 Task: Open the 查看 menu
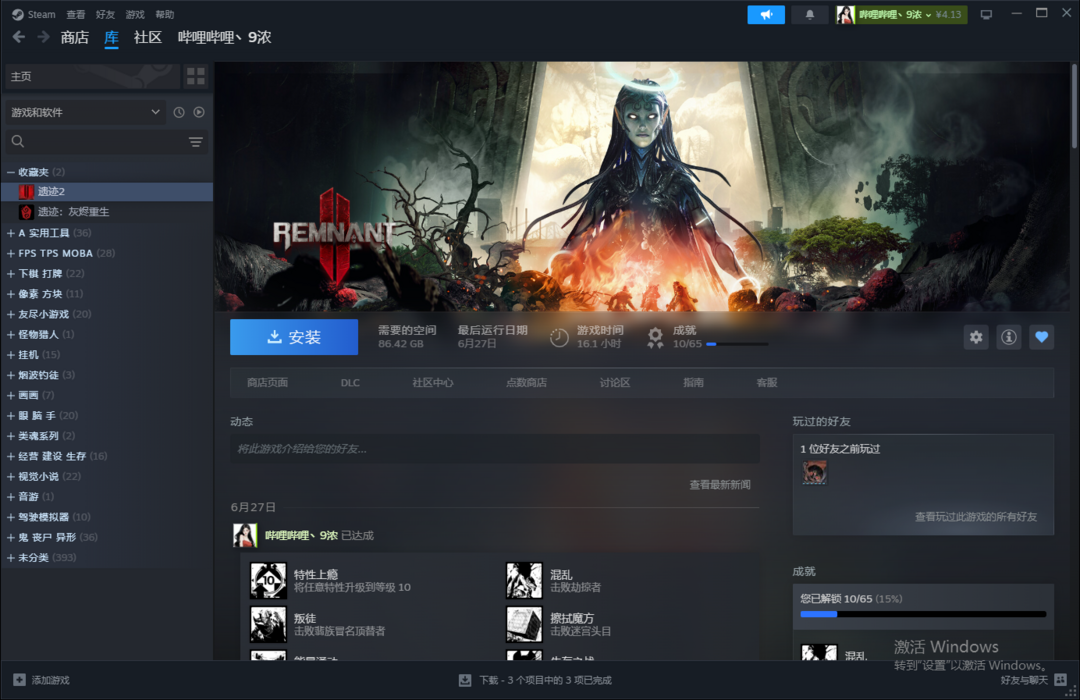pyautogui.click(x=76, y=14)
